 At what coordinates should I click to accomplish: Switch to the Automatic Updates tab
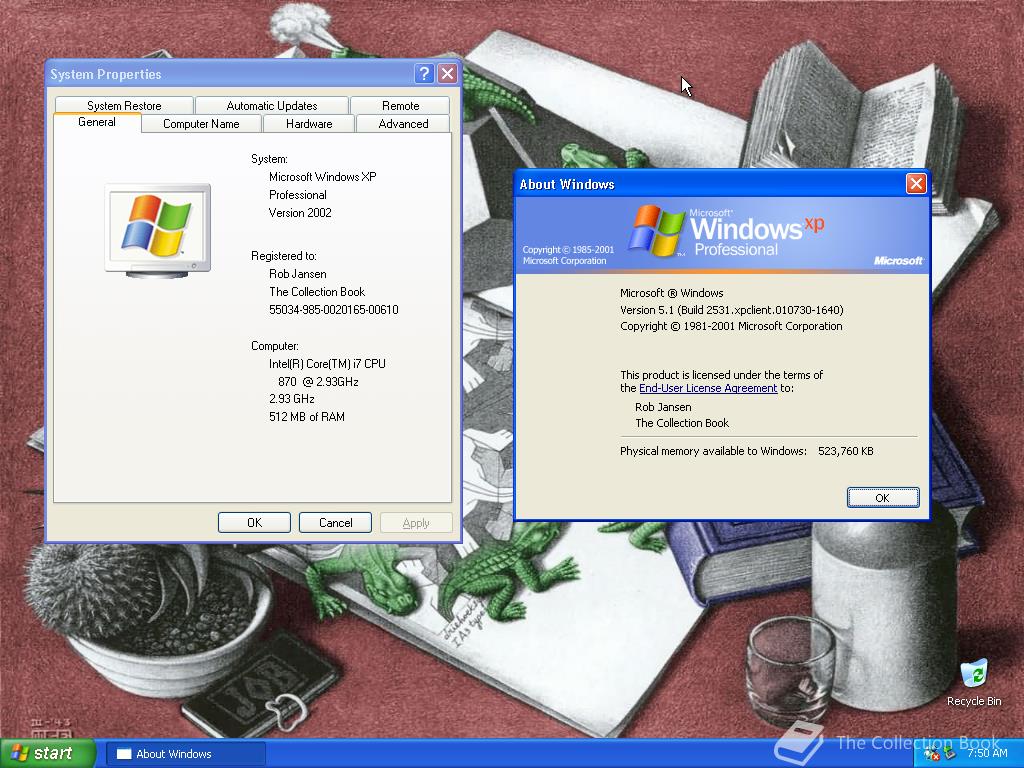[x=272, y=106]
